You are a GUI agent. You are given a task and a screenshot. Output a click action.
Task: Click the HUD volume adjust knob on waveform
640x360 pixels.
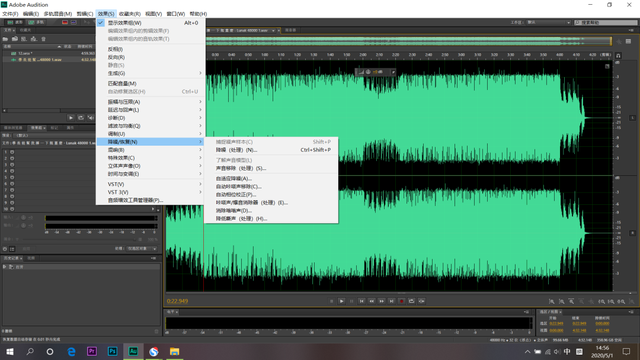[x=368, y=72]
